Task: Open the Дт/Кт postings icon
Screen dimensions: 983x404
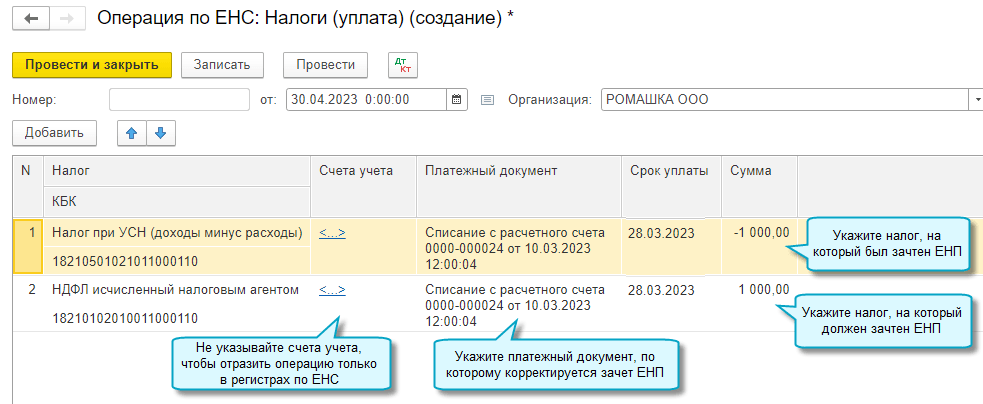Action: [404, 65]
